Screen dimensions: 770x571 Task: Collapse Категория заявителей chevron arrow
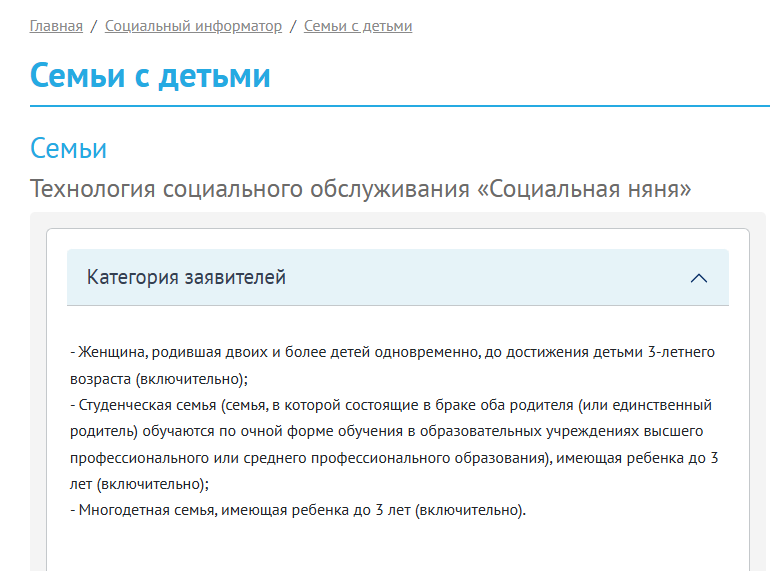(698, 278)
